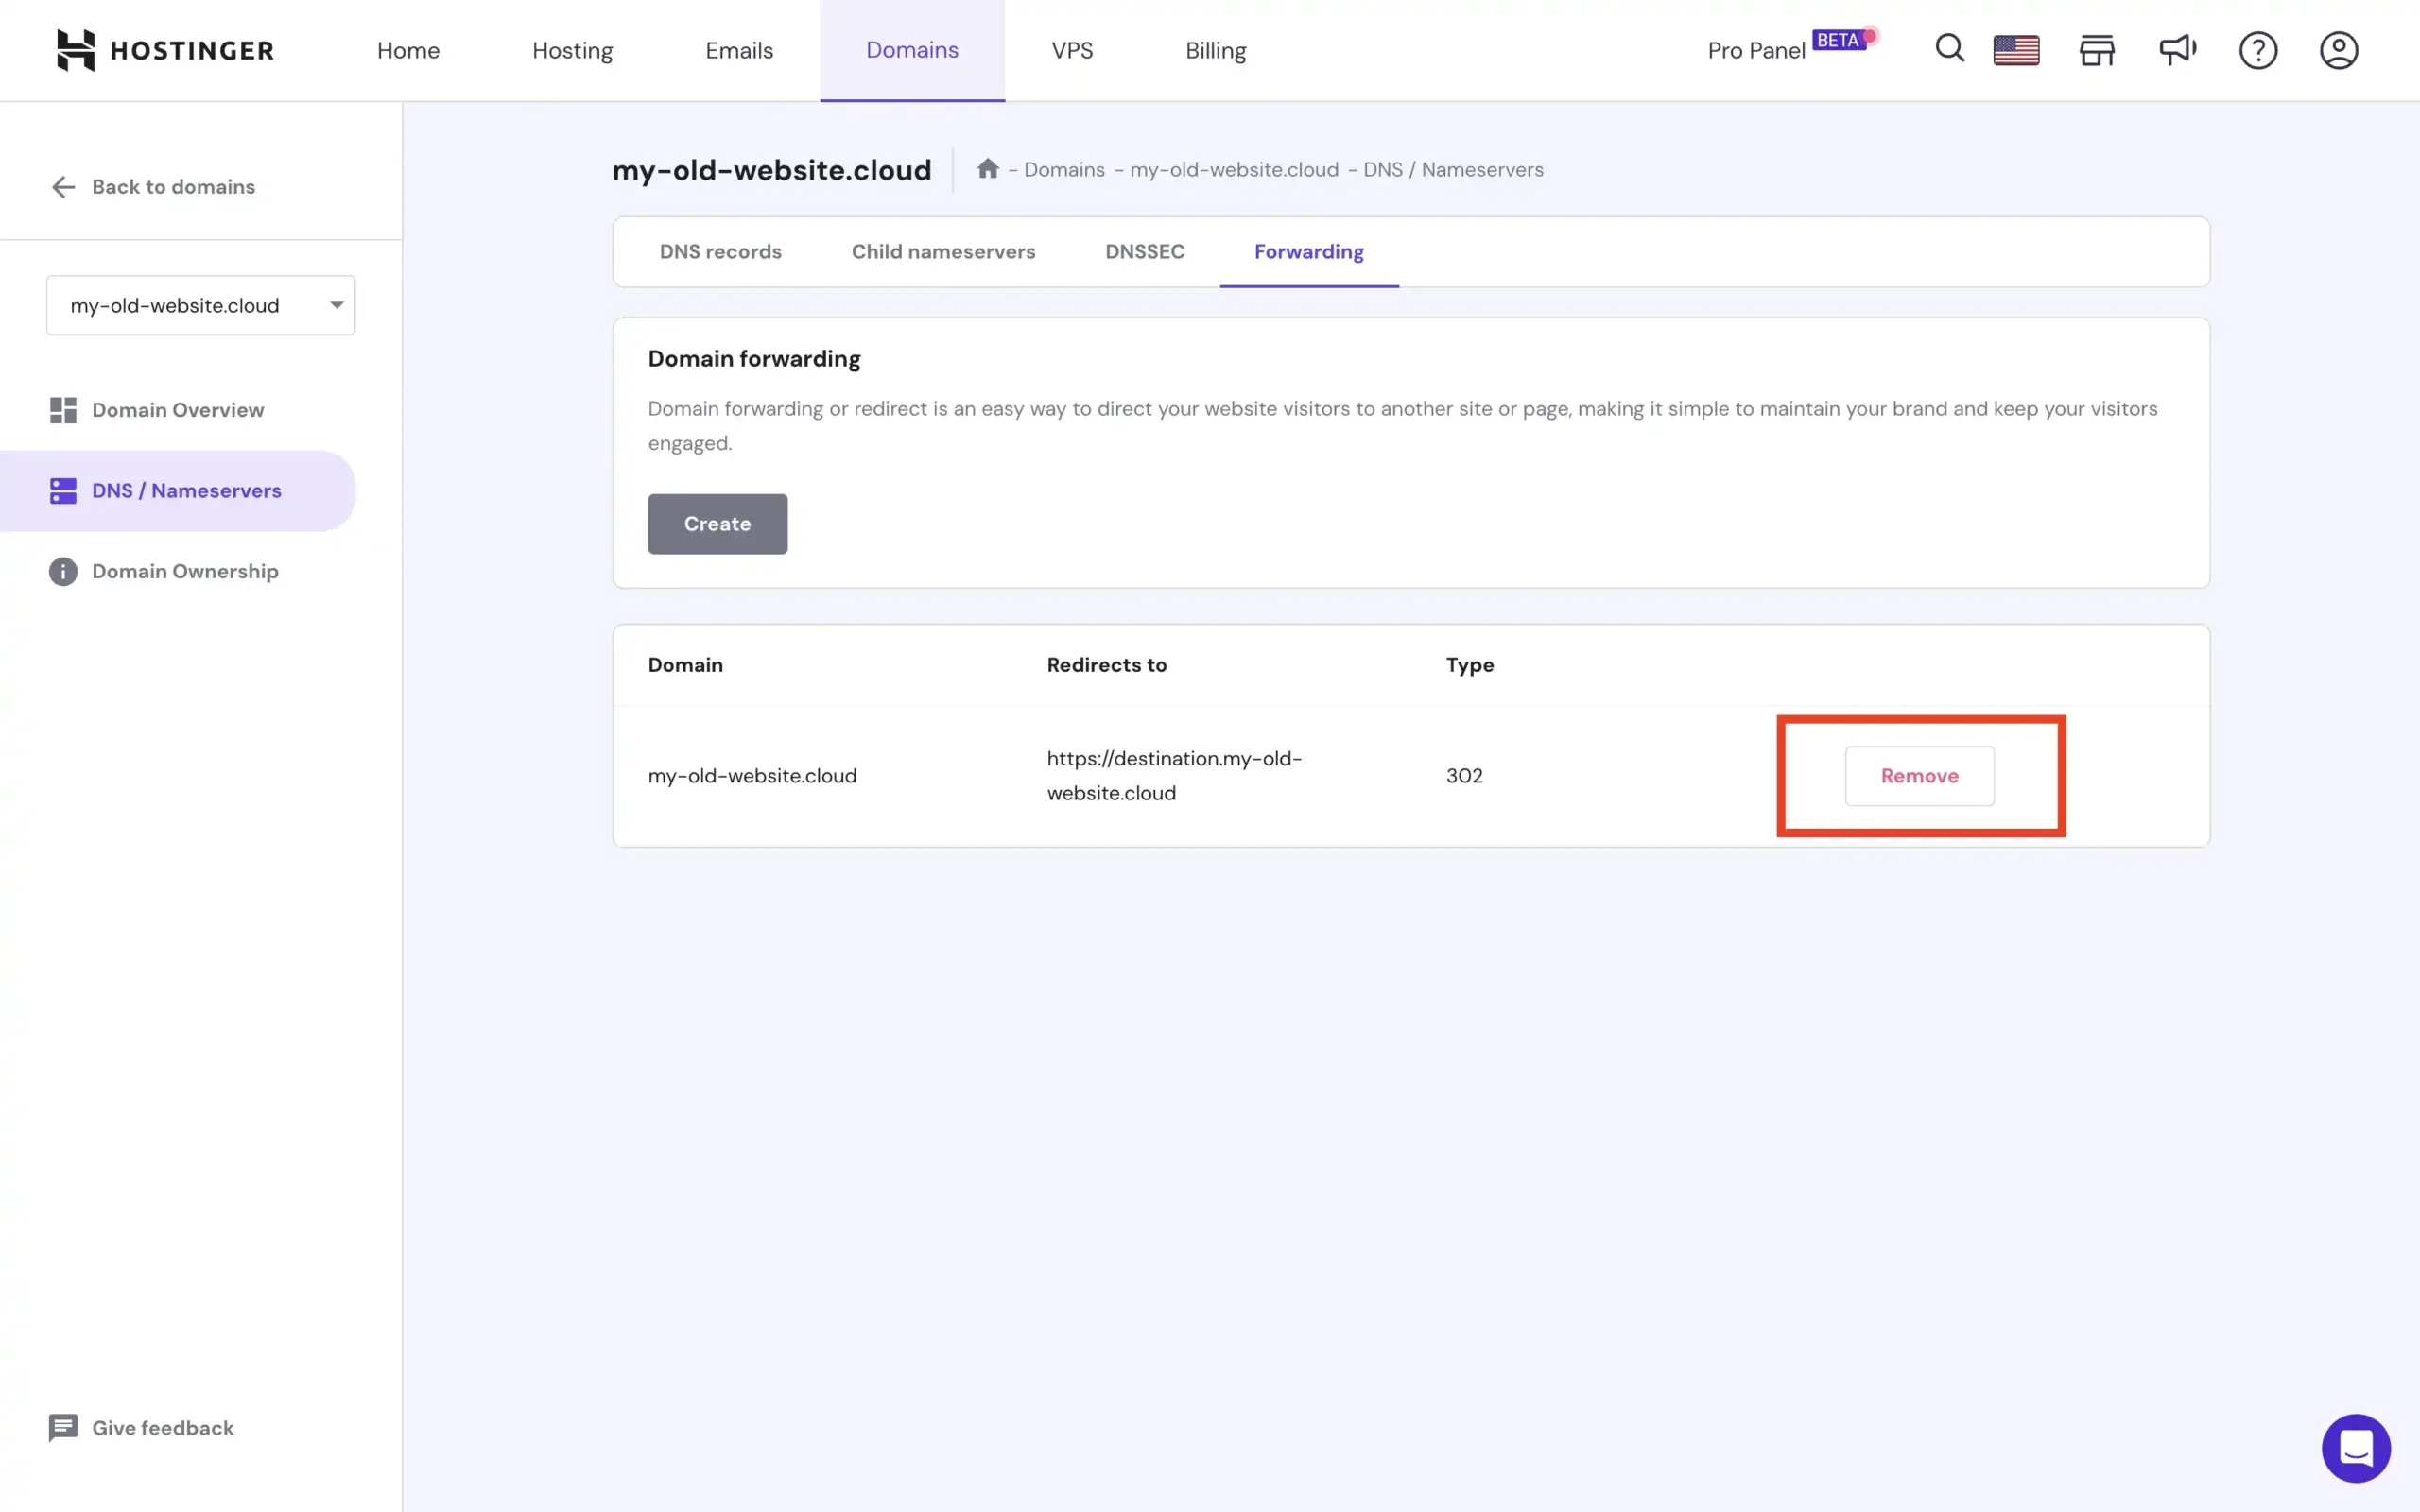Screen dimensions: 2420x1512
Task: Open the marketplace store icon
Action: click(x=2097, y=50)
